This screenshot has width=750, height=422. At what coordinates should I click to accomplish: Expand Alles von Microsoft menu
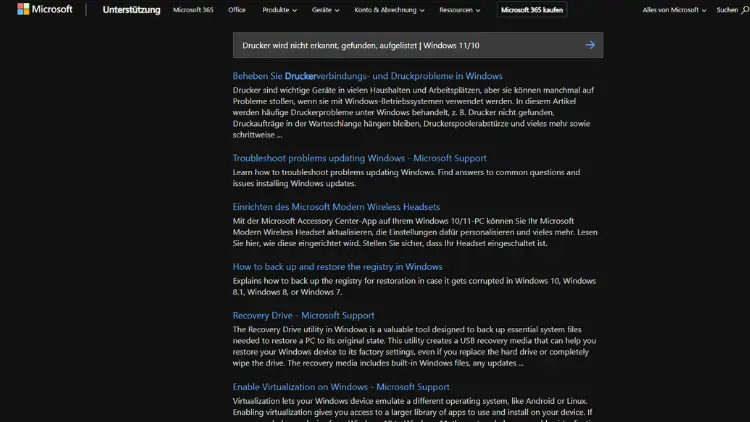(674, 10)
